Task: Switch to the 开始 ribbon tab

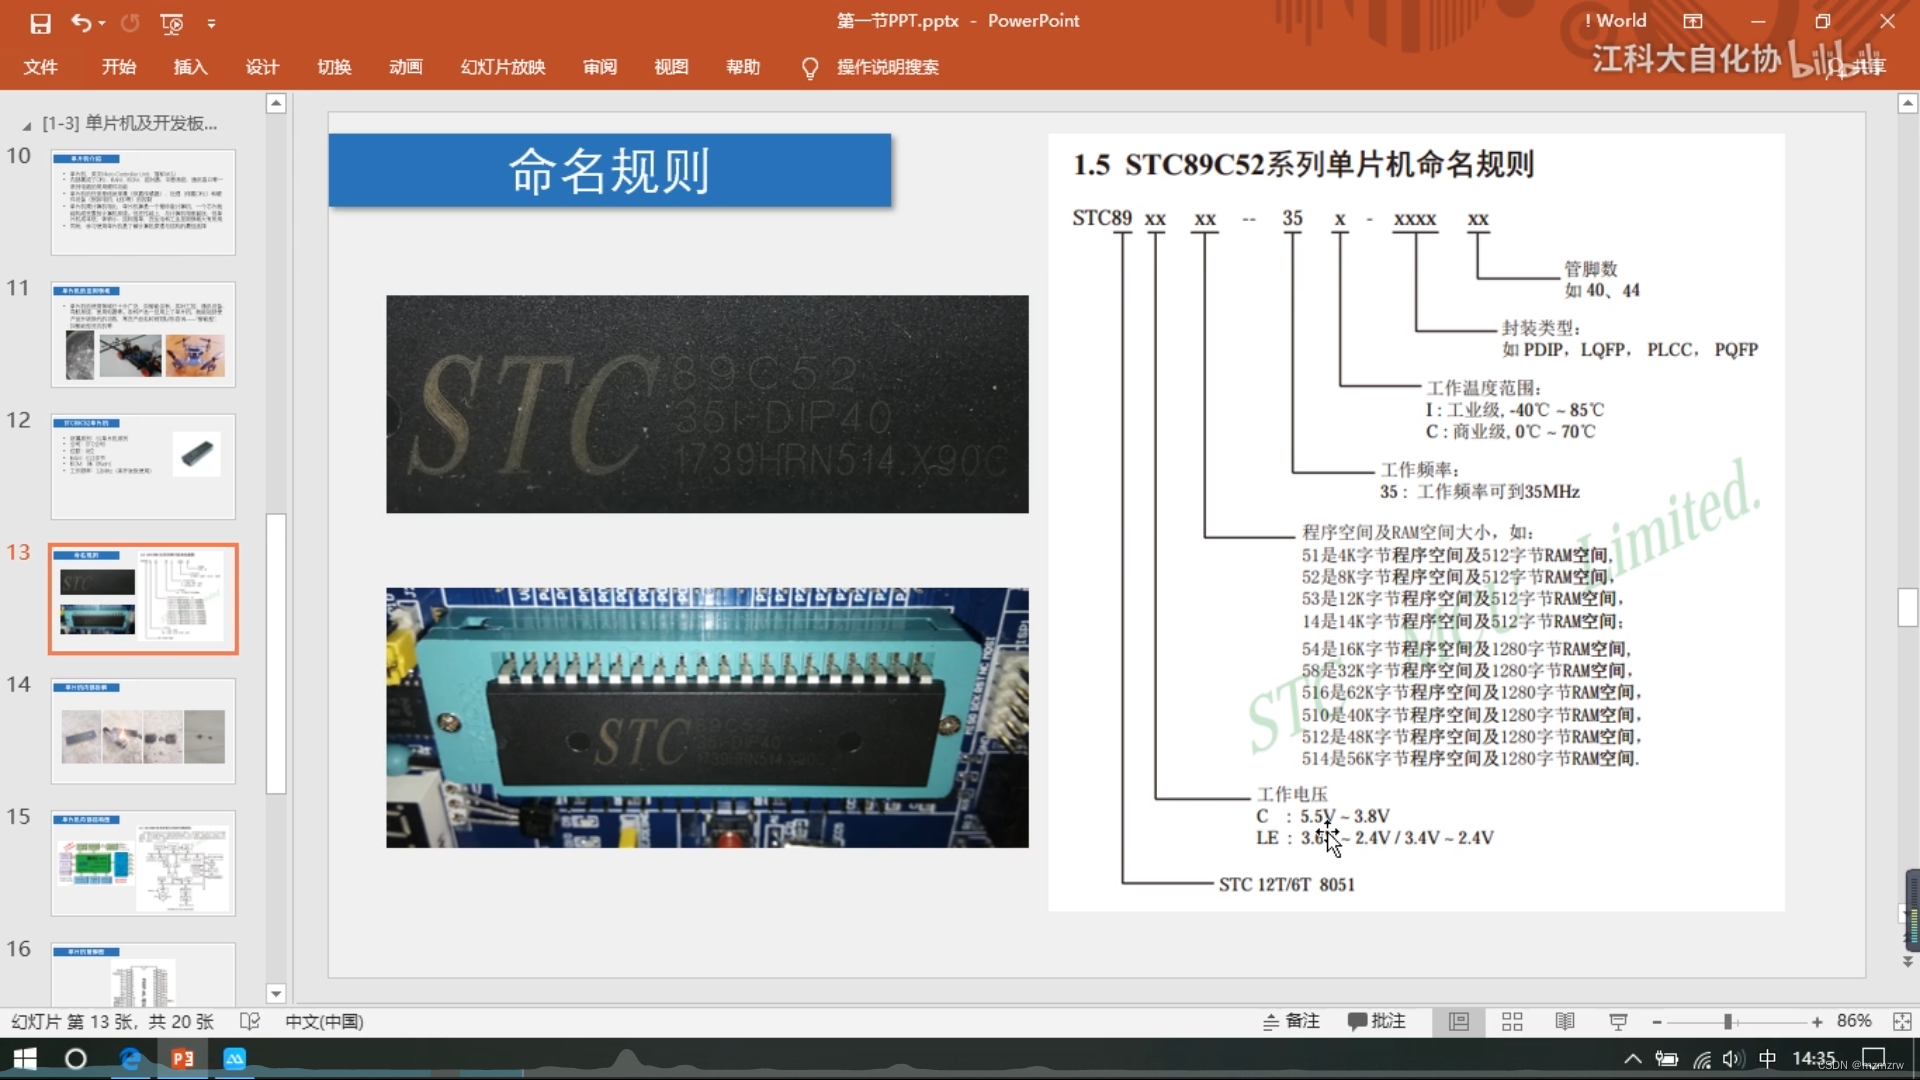Action: click(118, 67)
